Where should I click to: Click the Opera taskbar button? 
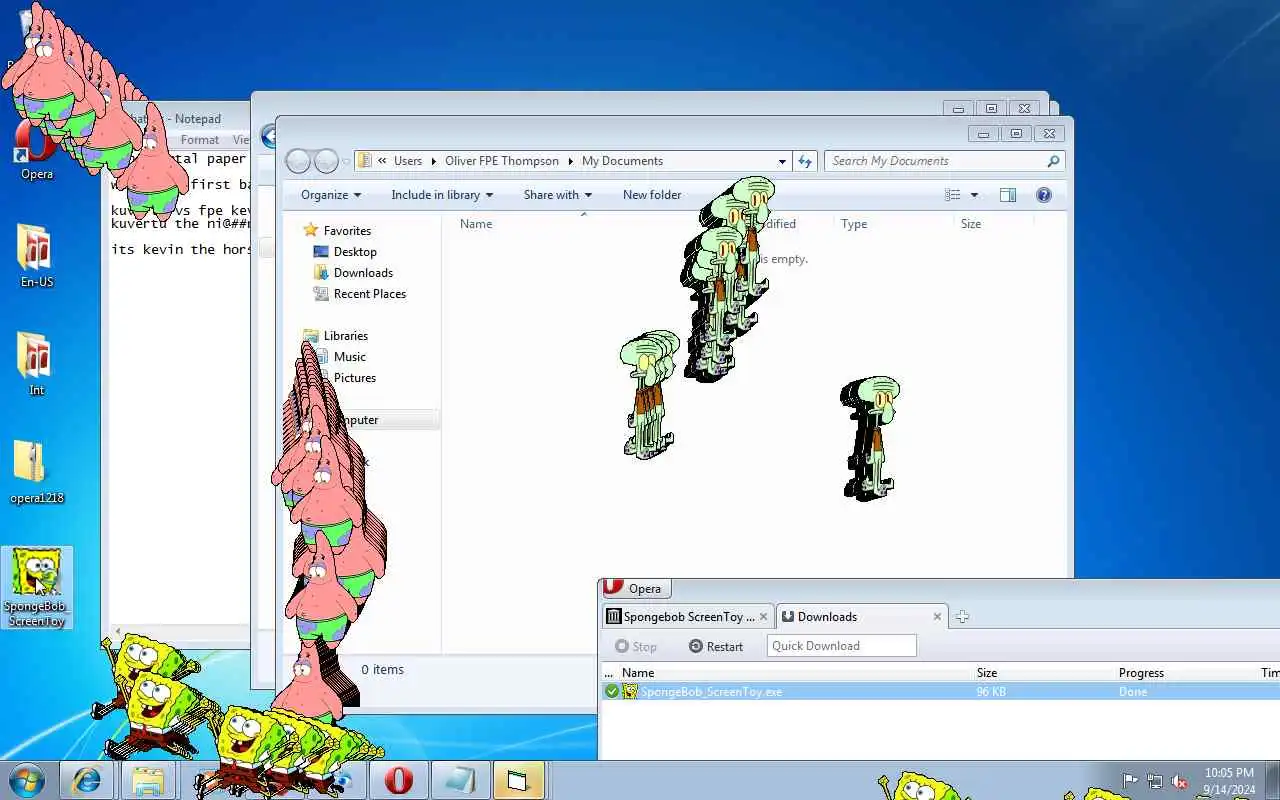click(x=399, y=780)
